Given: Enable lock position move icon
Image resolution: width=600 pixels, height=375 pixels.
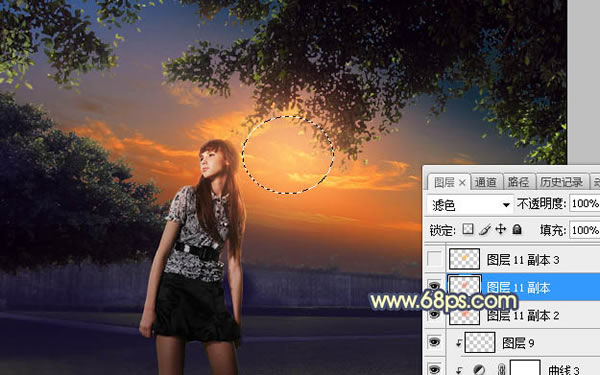Looking at the screenshot, I should pos(500,229).
